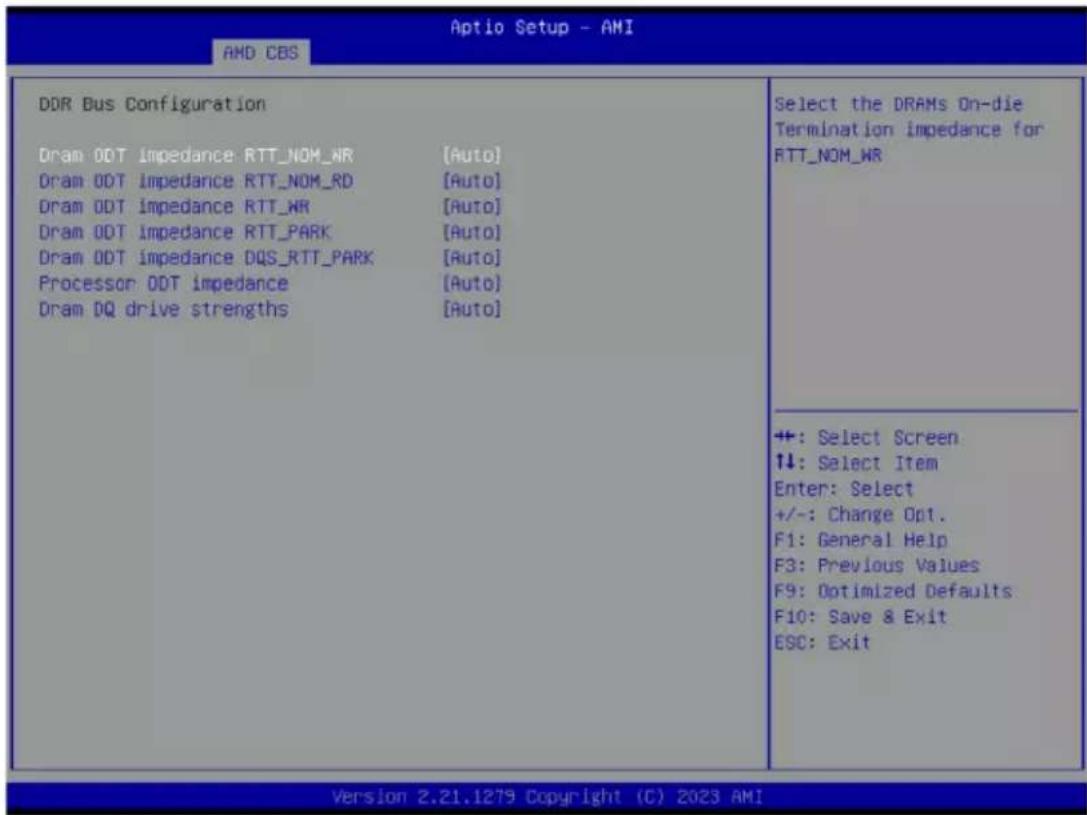This screenshot has height=815, width=1087.
Task: Select Dram ODT impedance RTT_NOM_RD setting
Action: pos(195,181)
